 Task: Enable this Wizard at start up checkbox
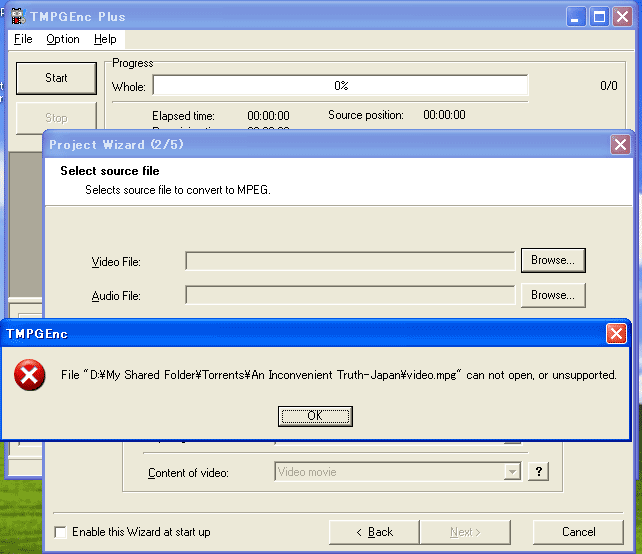(x=60, y=532)
